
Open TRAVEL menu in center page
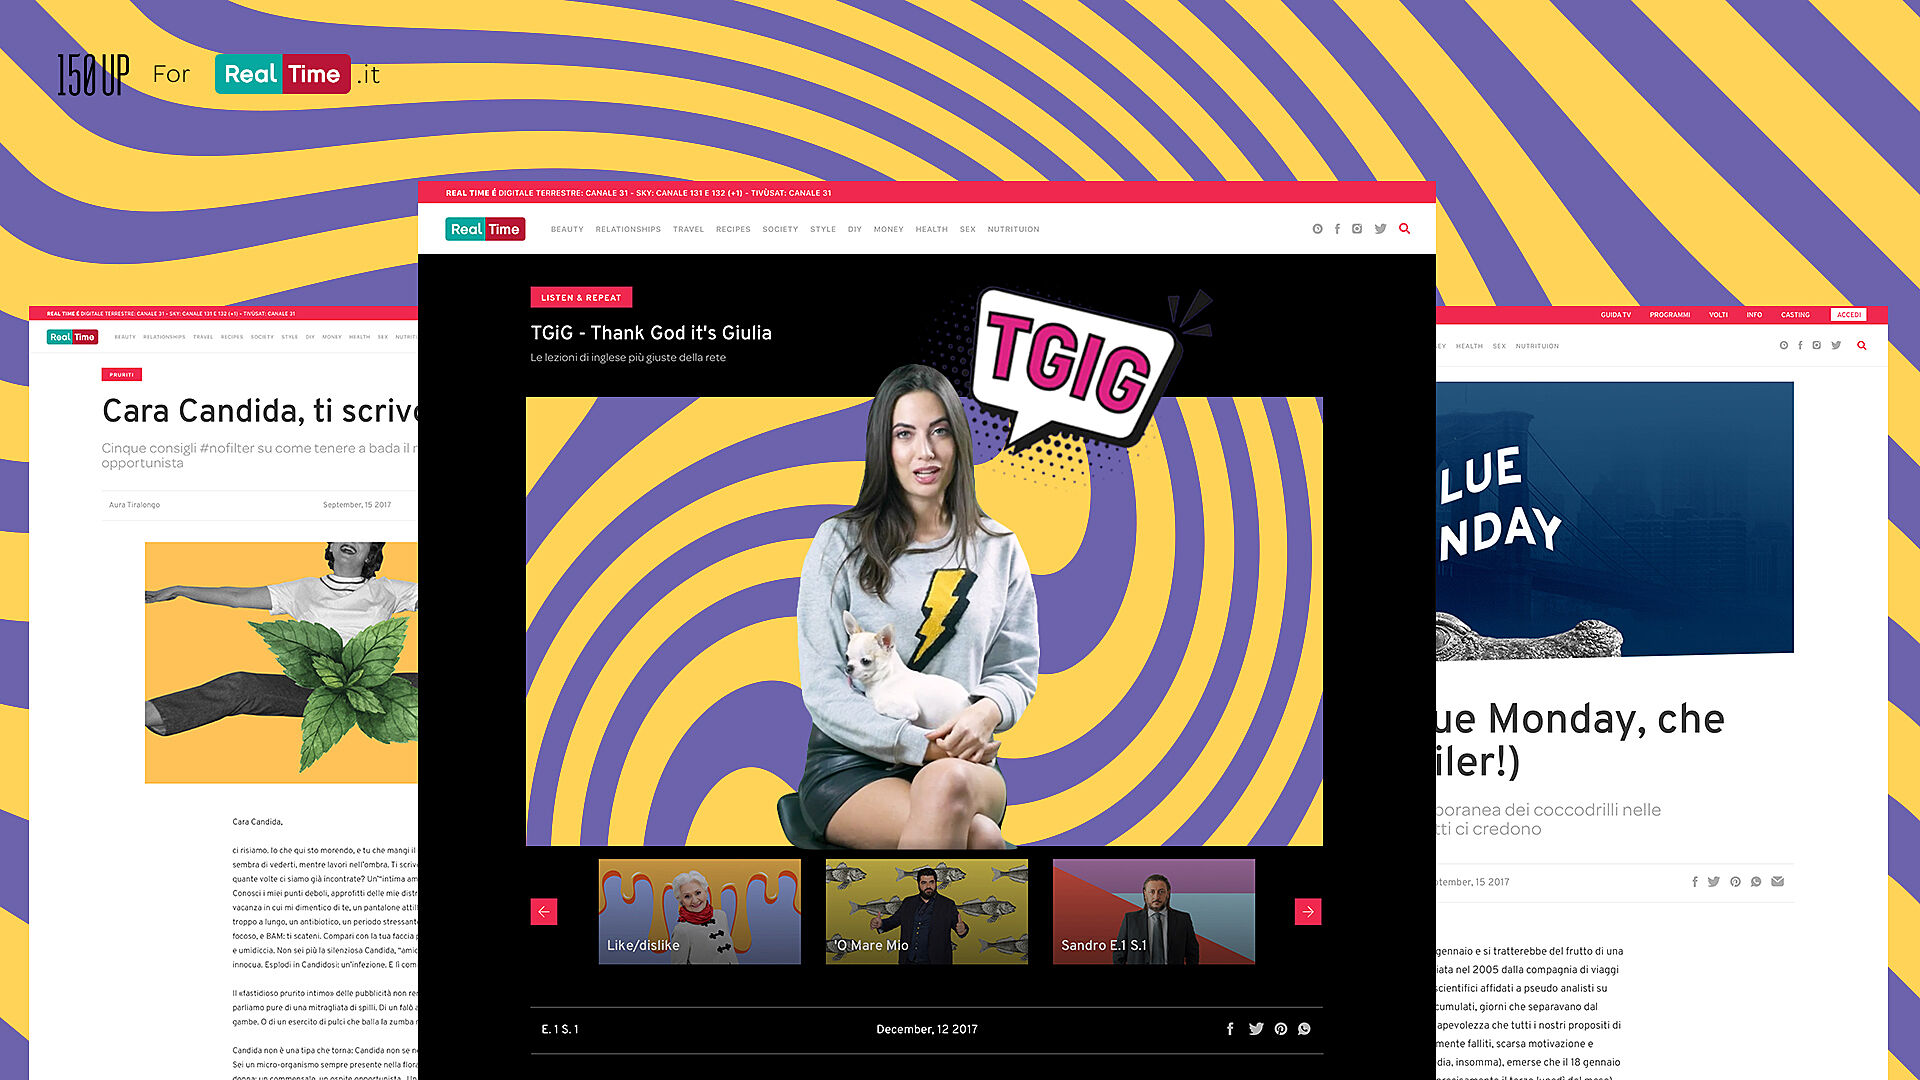pos(688,229)
